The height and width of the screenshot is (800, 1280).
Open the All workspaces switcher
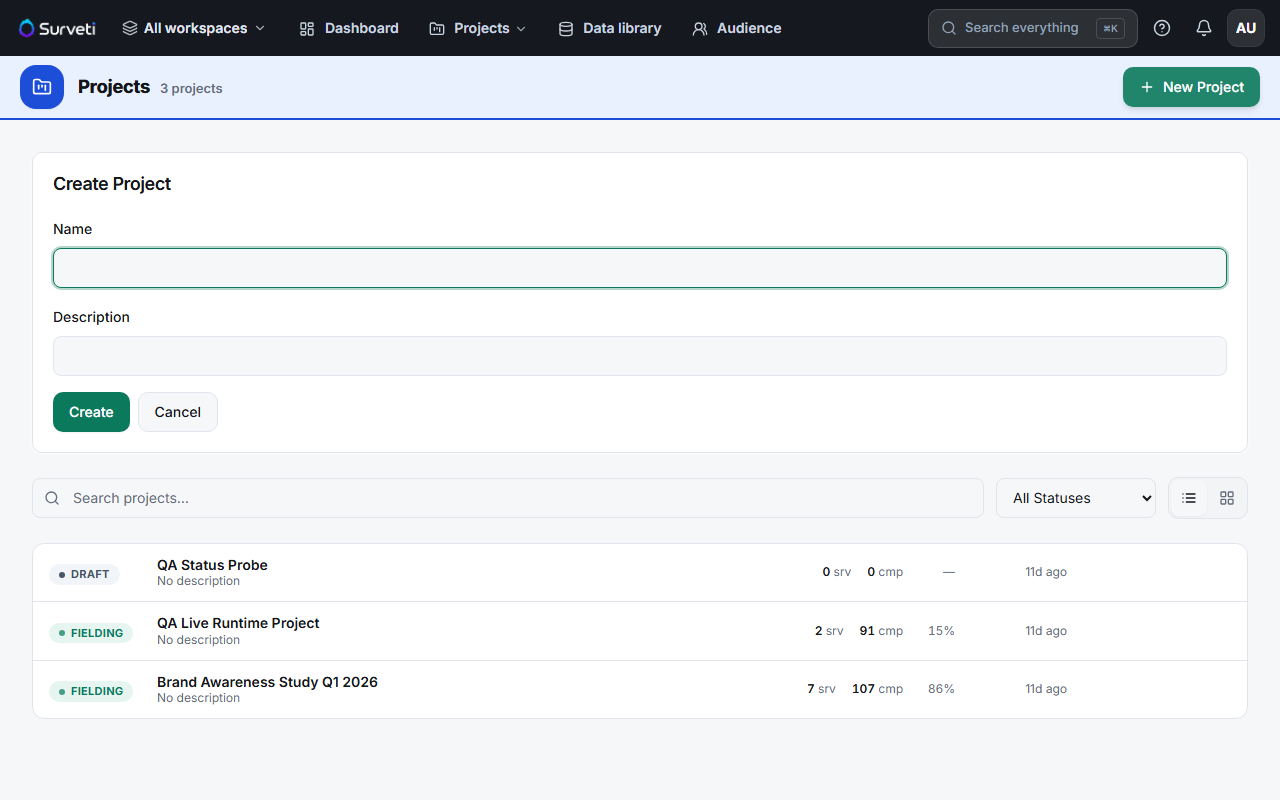pos(194,28)
